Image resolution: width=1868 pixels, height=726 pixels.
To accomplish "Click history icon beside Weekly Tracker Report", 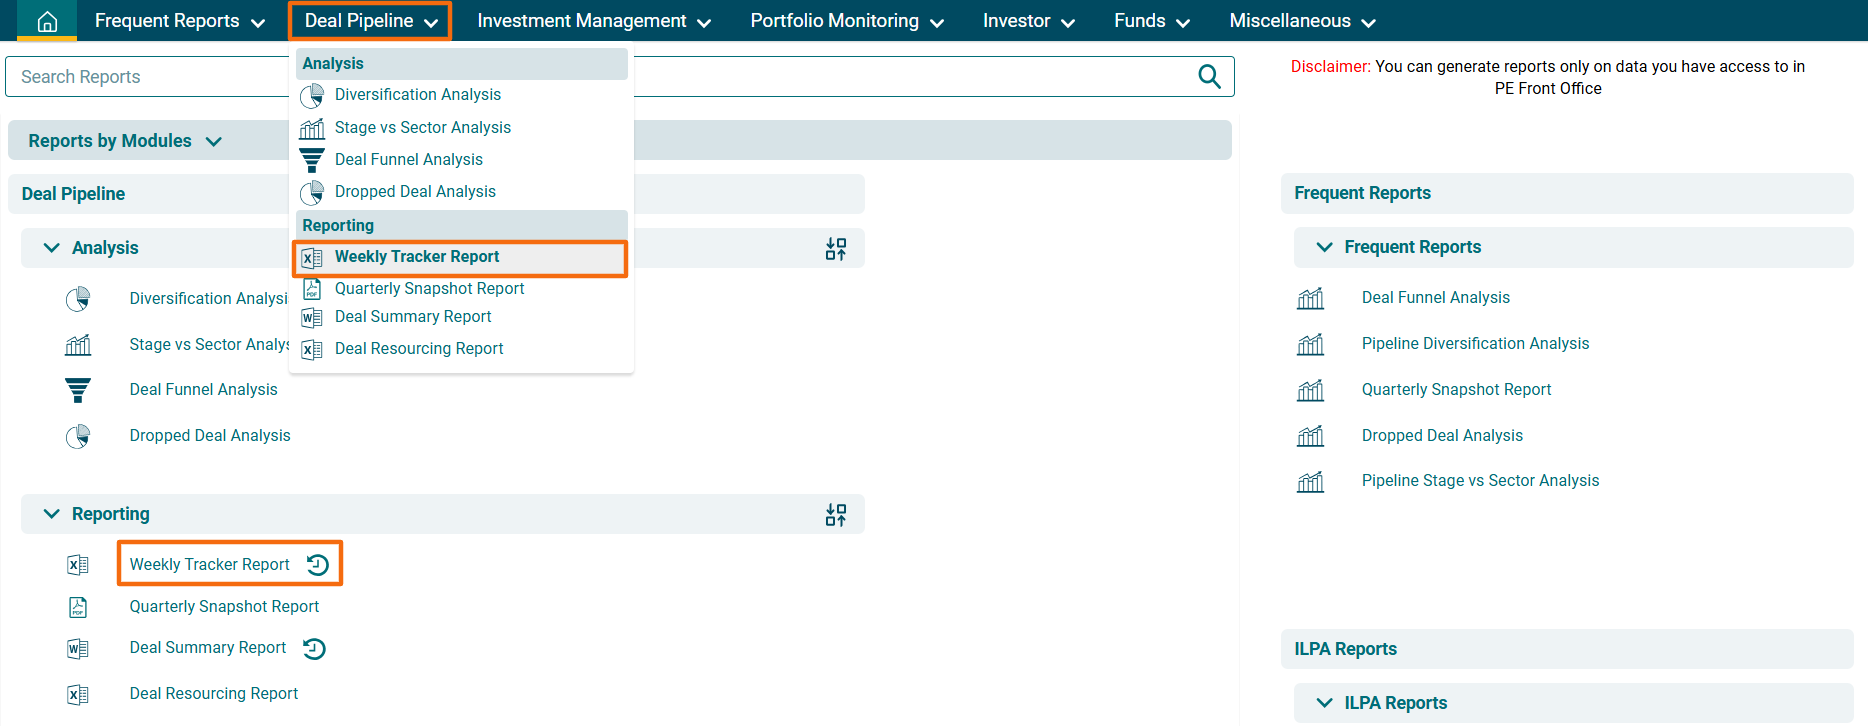I will click(318, 565).
